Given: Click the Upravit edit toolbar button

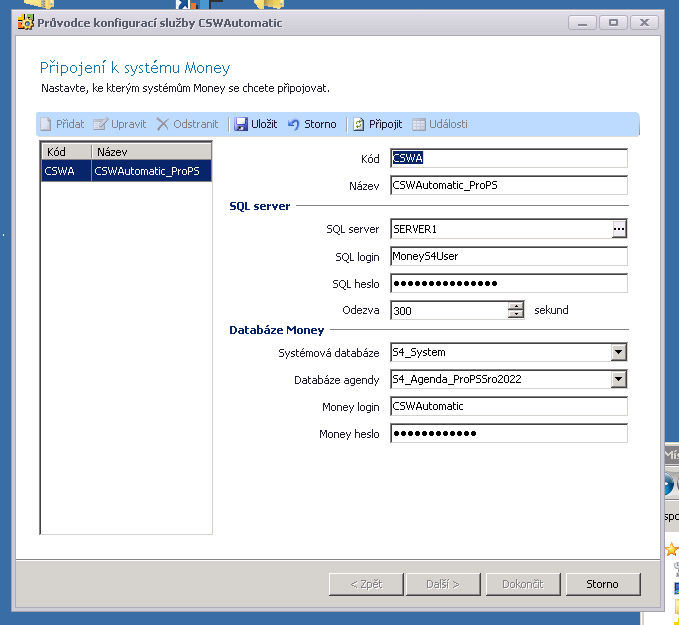Looking at the screenshot, I should tap(120, 124).
